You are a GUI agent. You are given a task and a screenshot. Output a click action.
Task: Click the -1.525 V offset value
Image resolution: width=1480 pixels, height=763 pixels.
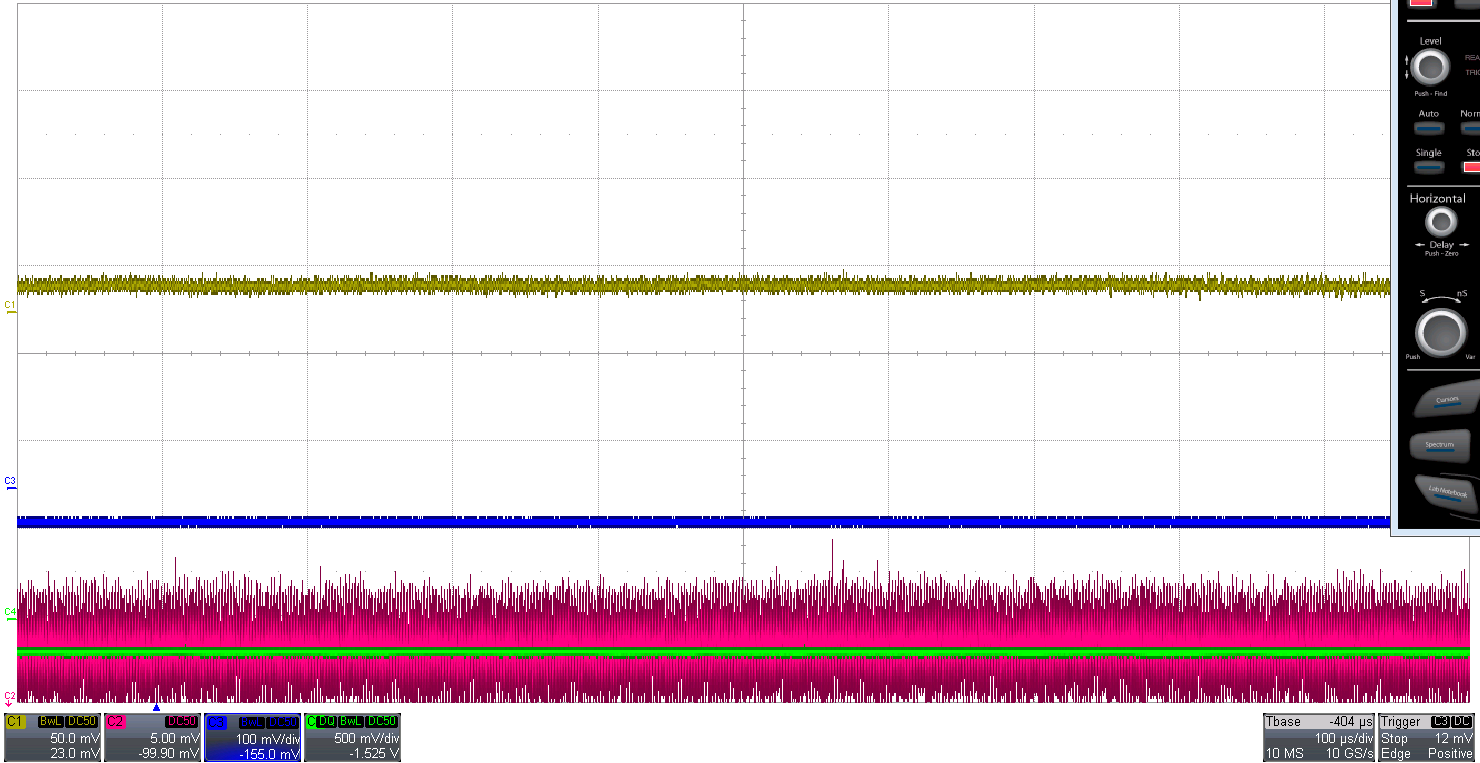[x=374, y=754]
